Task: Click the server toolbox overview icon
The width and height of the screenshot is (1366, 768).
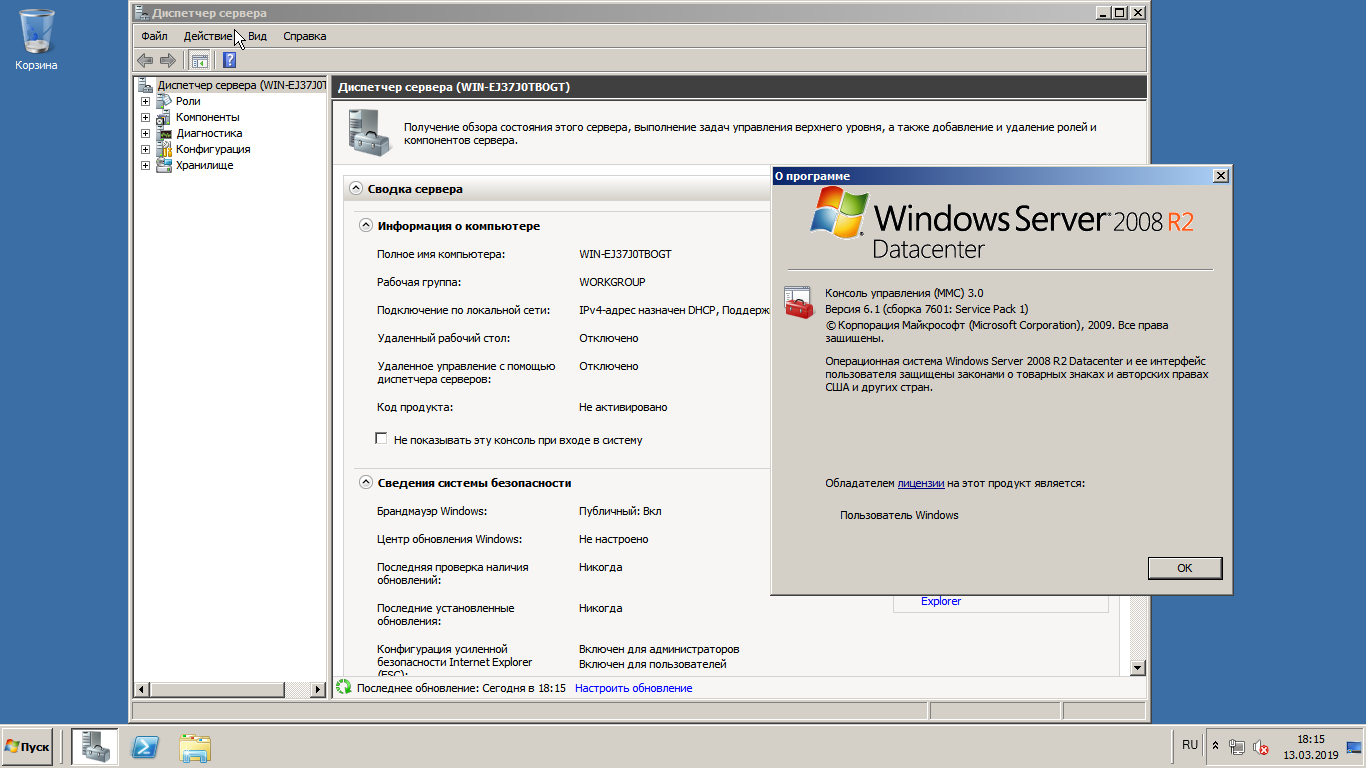Action: click(369, 133)
